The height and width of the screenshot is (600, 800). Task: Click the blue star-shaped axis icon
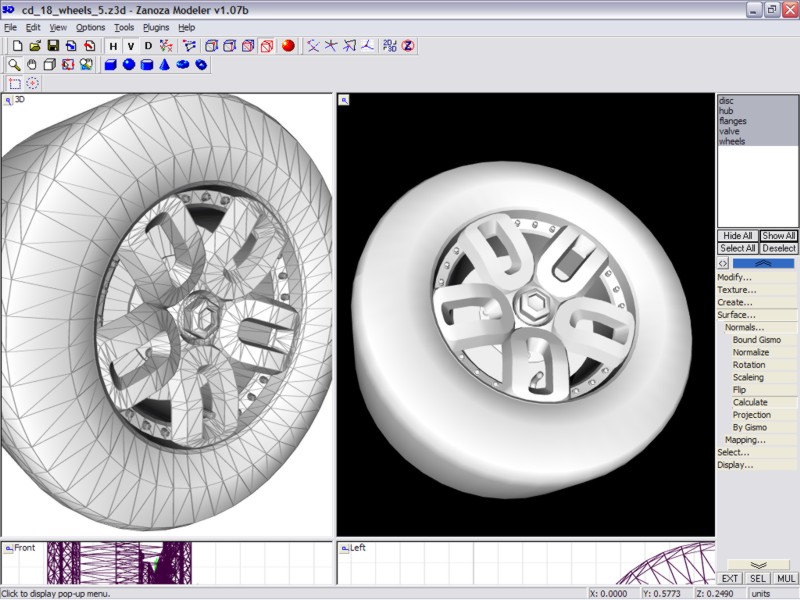(331, 46)
